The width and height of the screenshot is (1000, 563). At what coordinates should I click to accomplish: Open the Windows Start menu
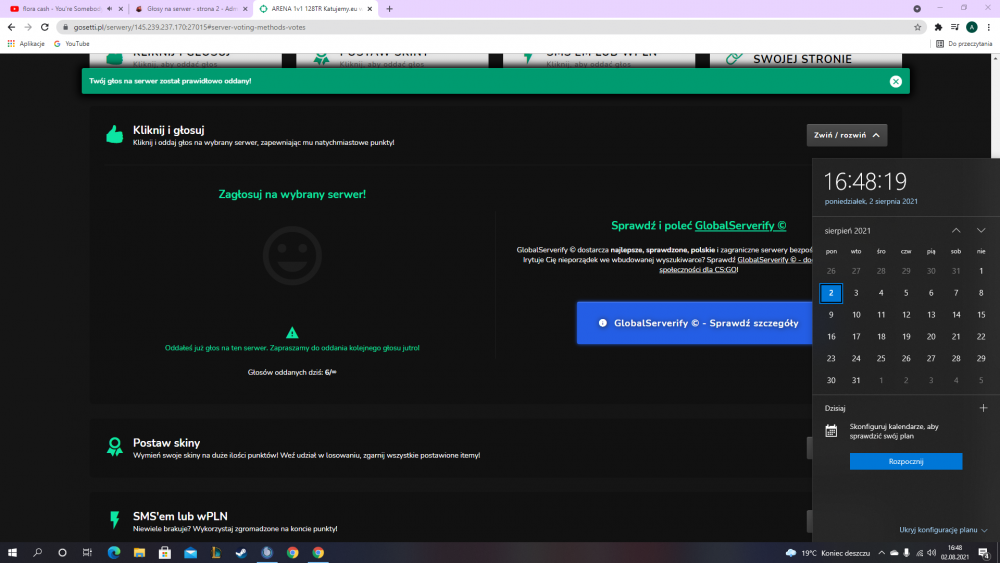(x=12, y=553)
